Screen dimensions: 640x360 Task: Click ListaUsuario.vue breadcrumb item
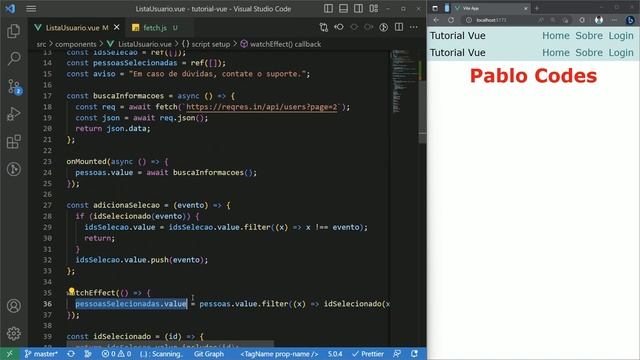139,44
